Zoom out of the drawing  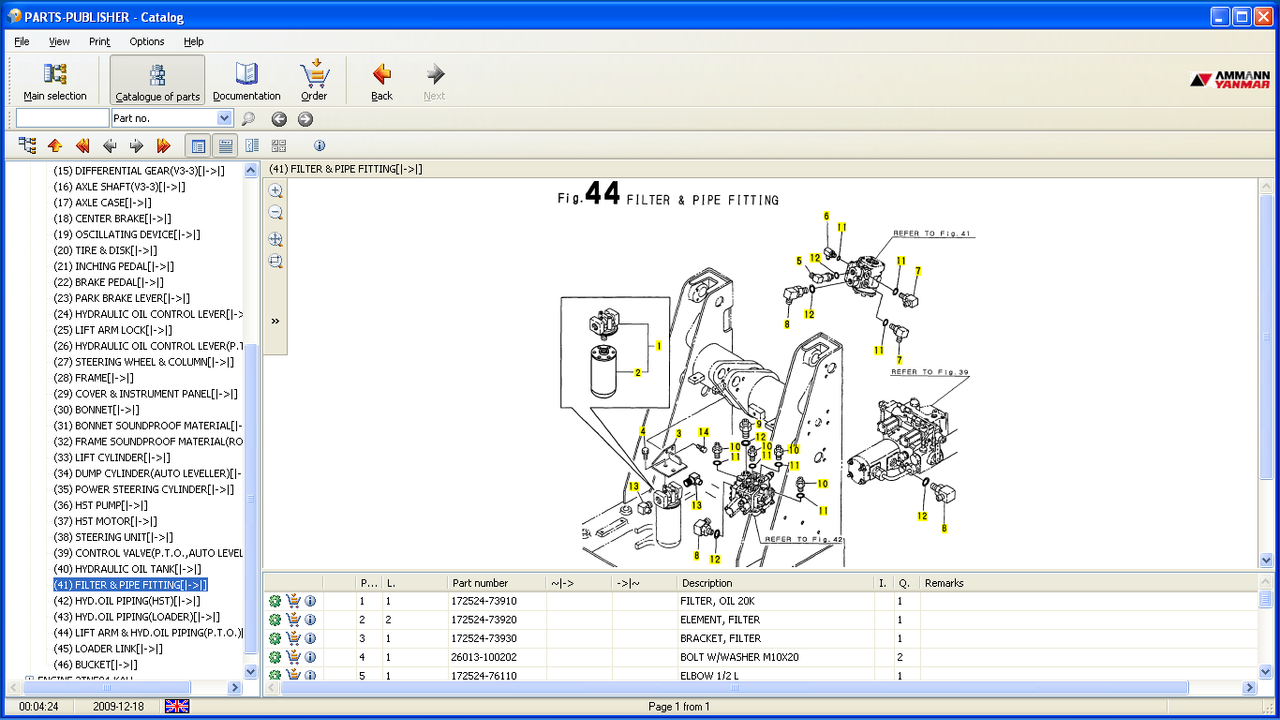point(276,213)
